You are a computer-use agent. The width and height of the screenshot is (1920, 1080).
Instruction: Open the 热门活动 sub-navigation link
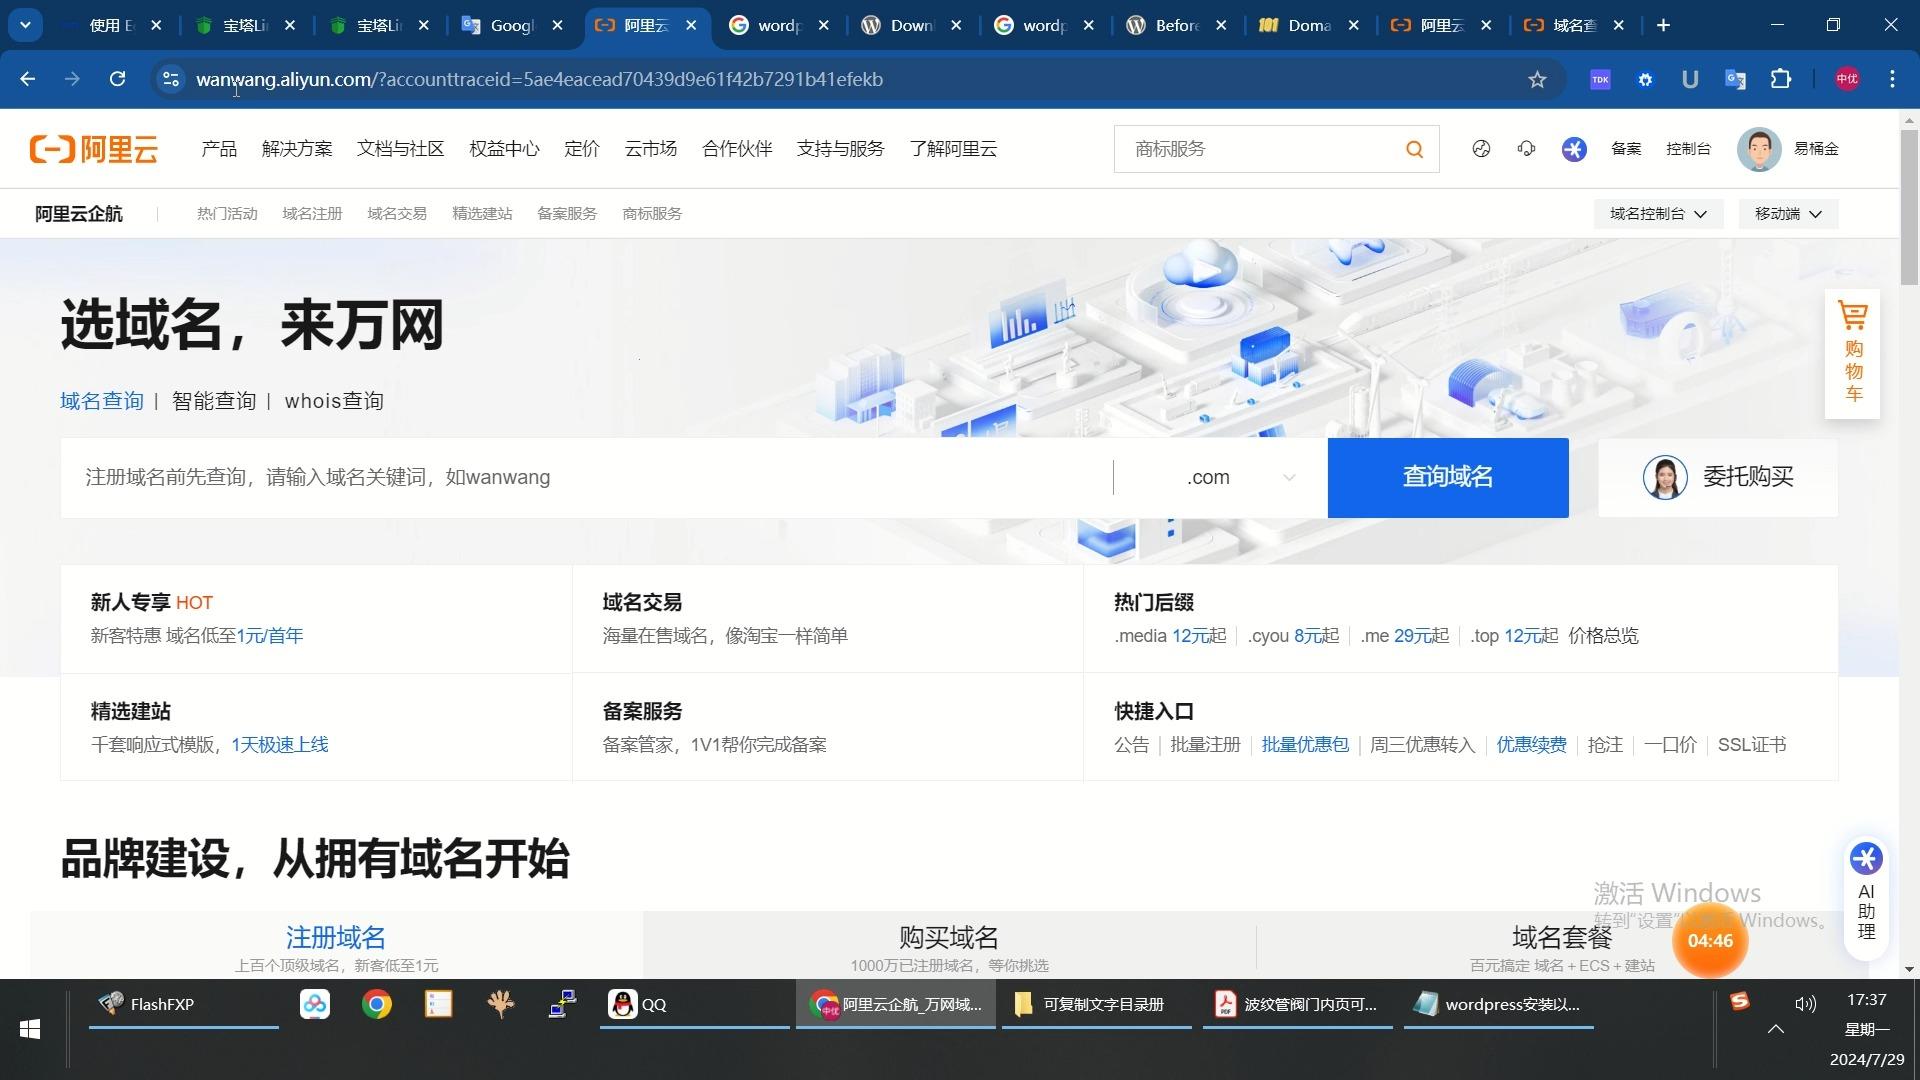coord(227,214)
